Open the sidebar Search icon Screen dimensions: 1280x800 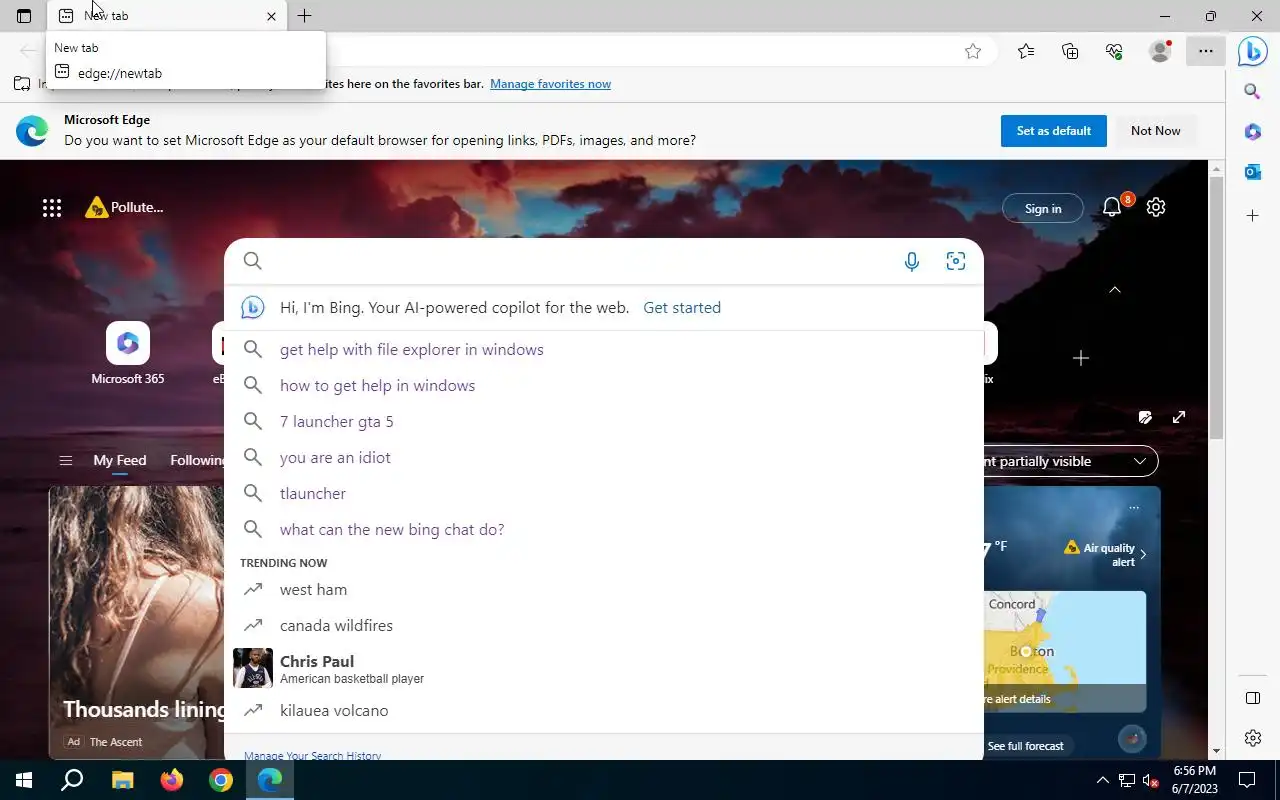1252,92
